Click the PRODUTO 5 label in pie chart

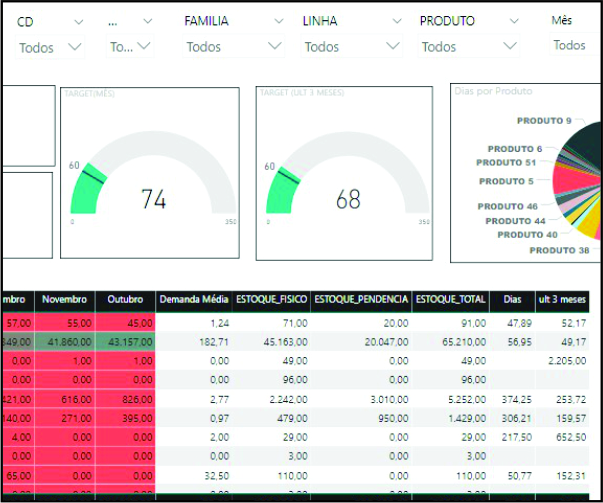click(506, 181)
